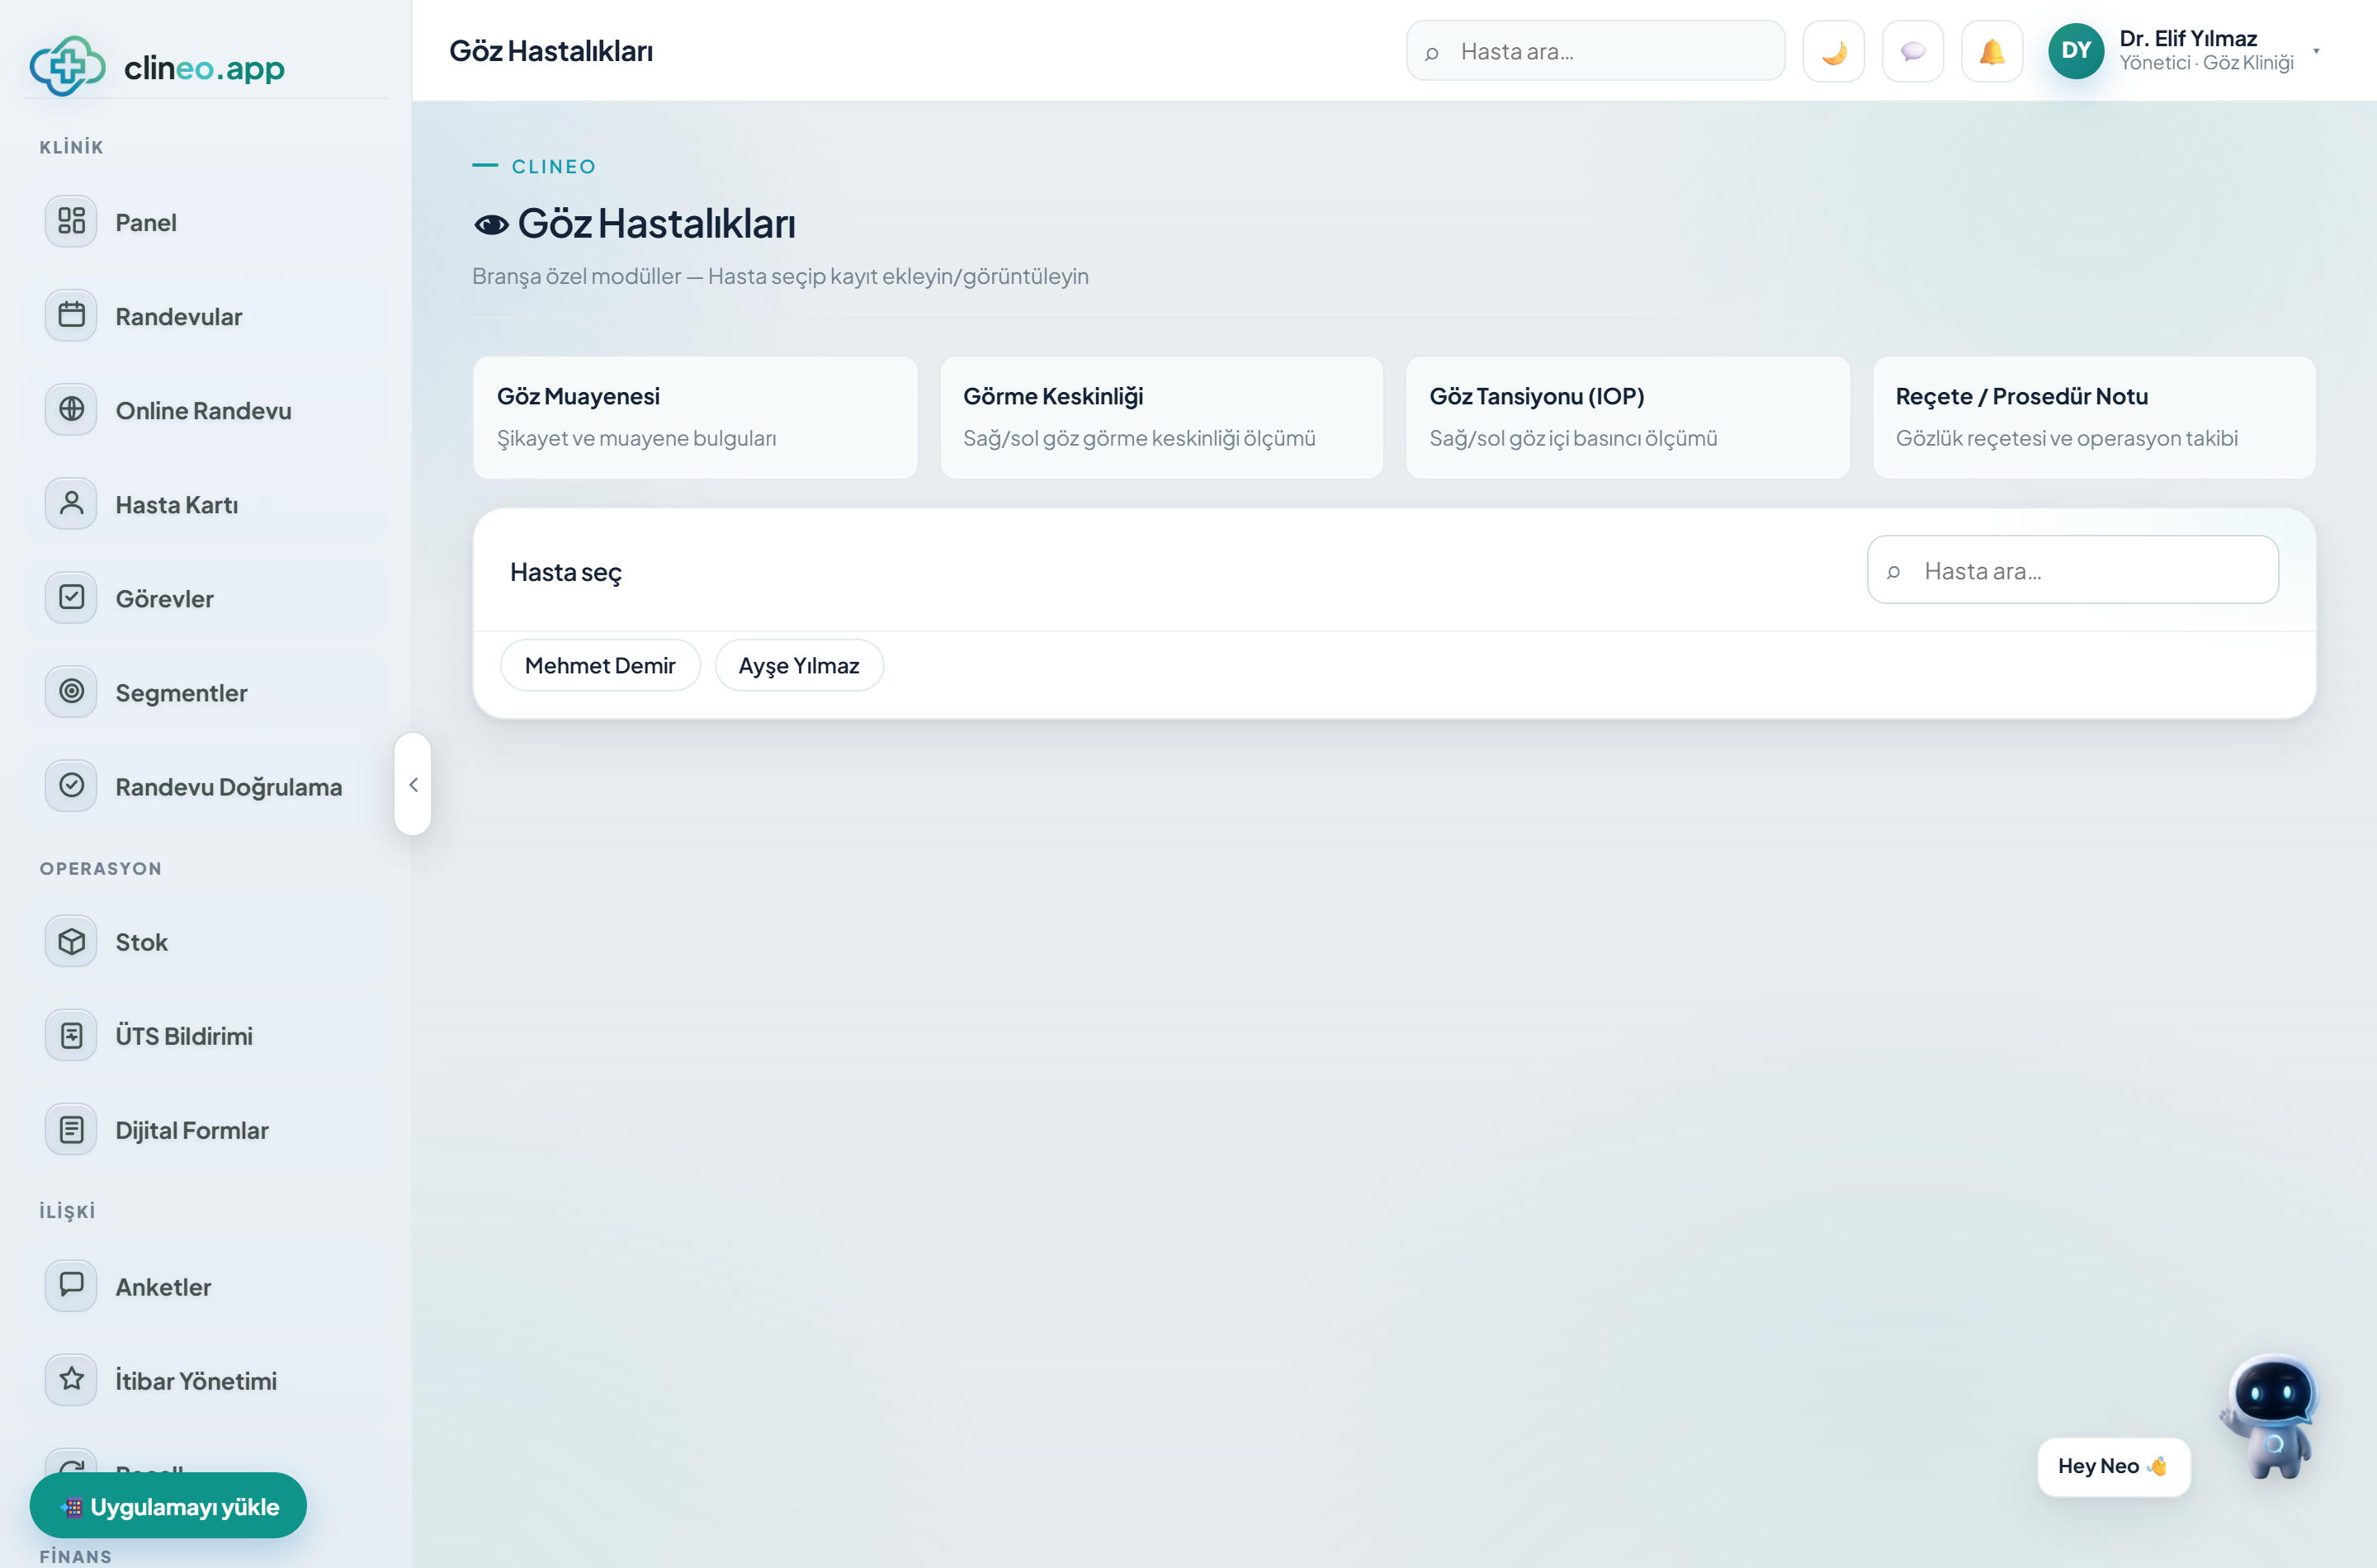Click the Segmentler target icon
This screenshot has width=2377, height=1568.
pyautogui.click(x=71, y=691)
